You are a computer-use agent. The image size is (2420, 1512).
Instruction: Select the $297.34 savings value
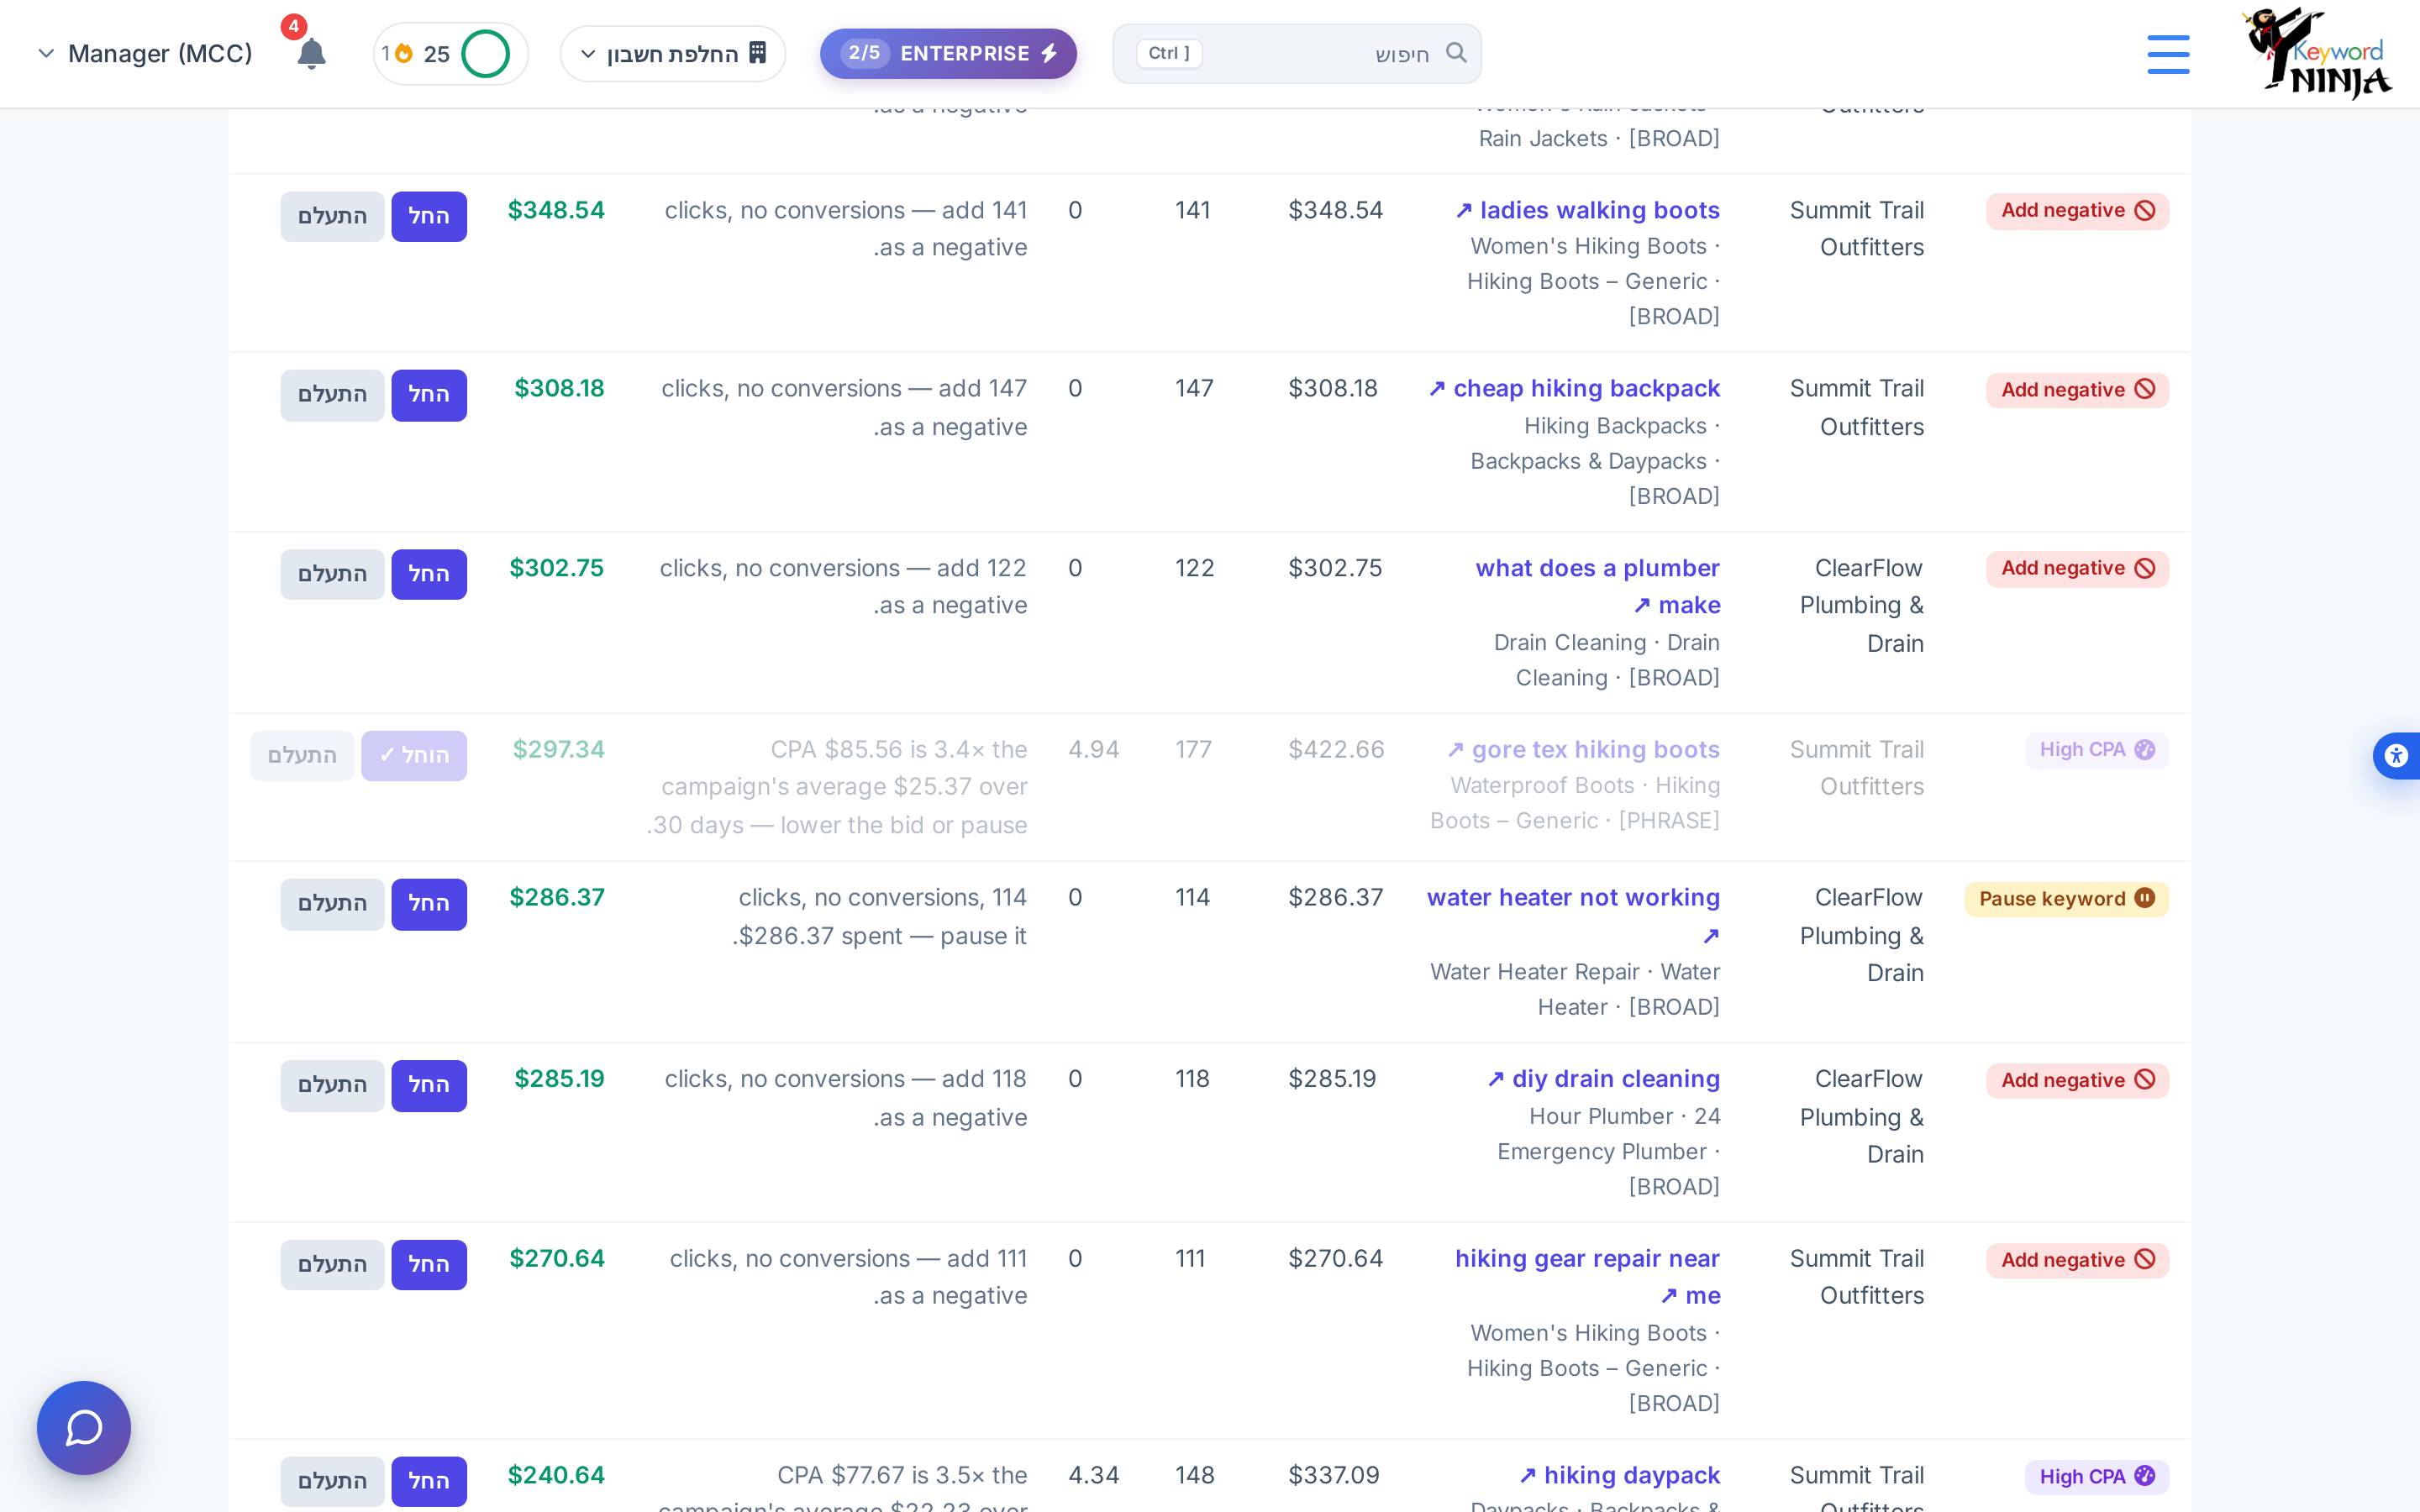558,750
